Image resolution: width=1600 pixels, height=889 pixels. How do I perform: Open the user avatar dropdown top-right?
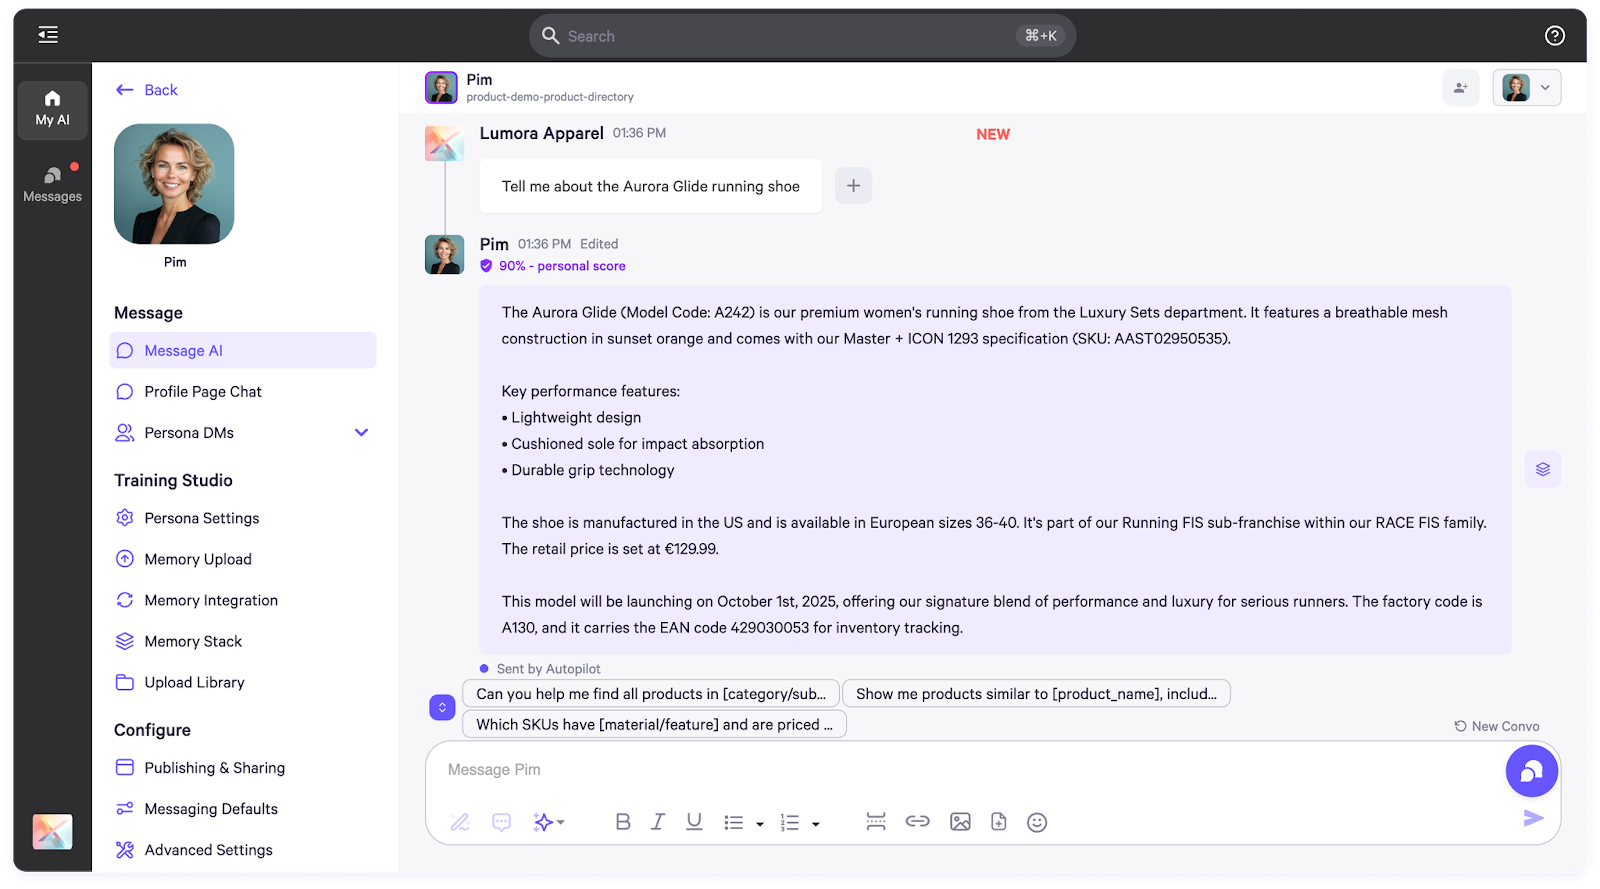click(x=1527, y=88)
